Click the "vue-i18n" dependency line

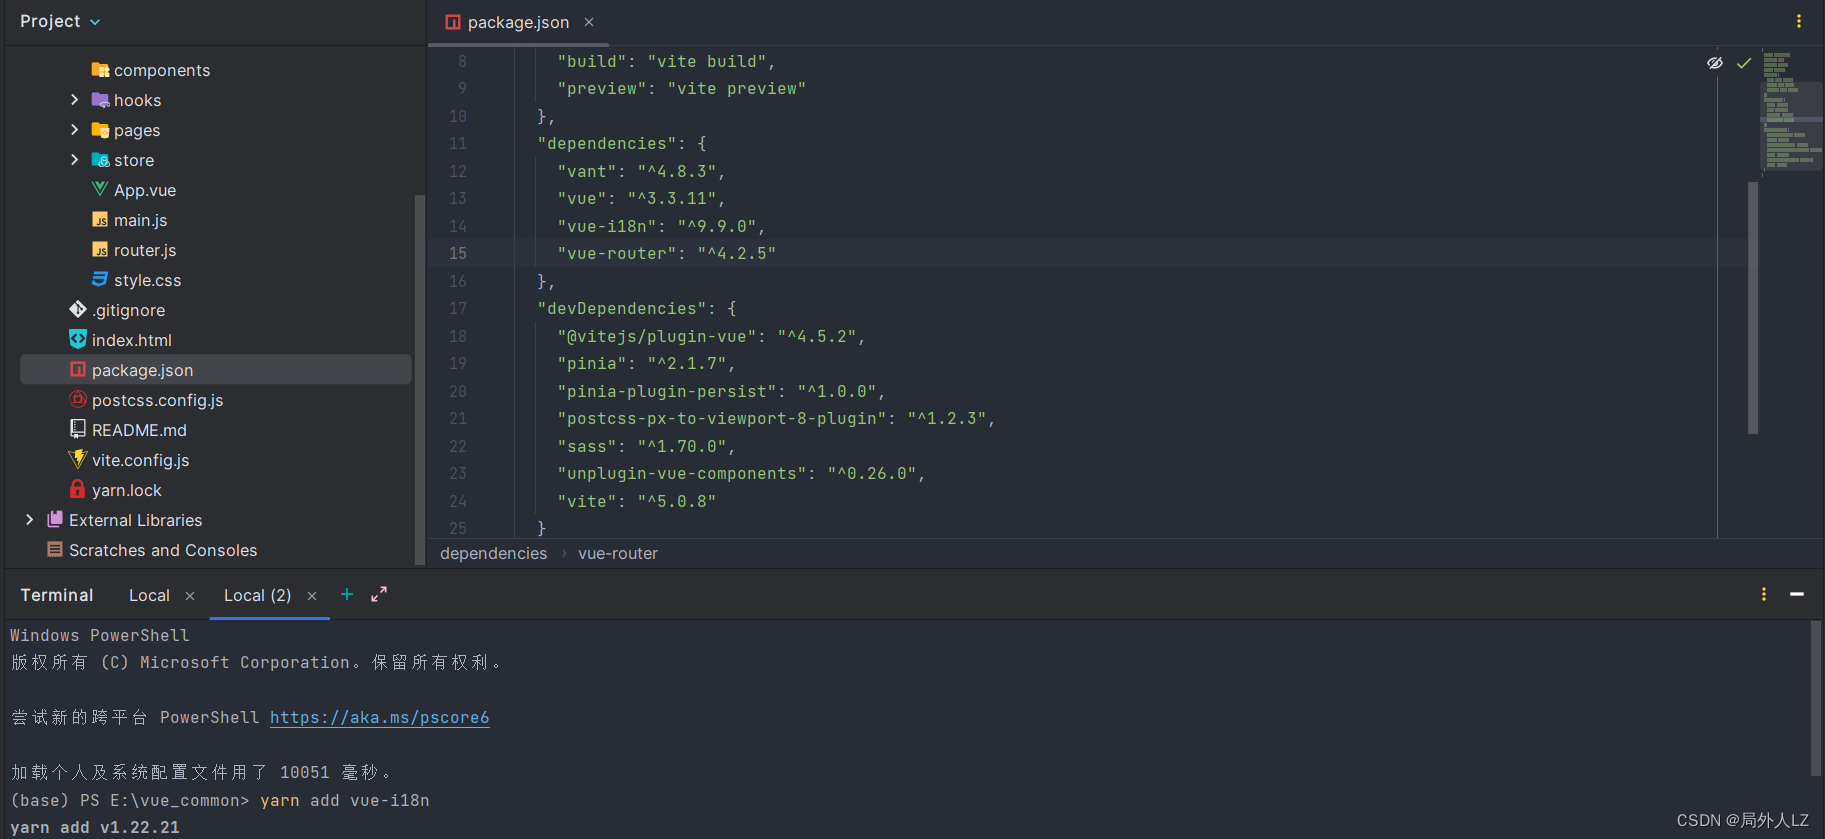pyautogui.click(x=661, y=226)
